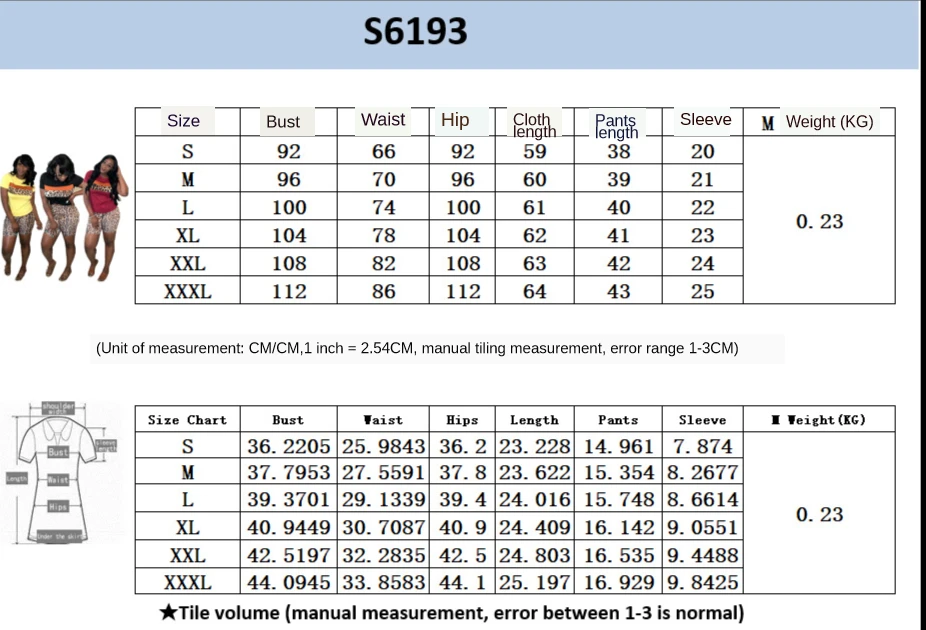926x630 pixels.
Task: Click waist value 78
Action: click(x=383, y=236)
